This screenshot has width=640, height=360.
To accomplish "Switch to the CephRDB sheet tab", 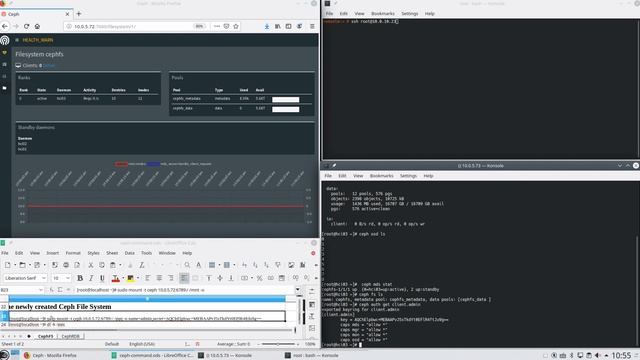I will pos(71,336).
